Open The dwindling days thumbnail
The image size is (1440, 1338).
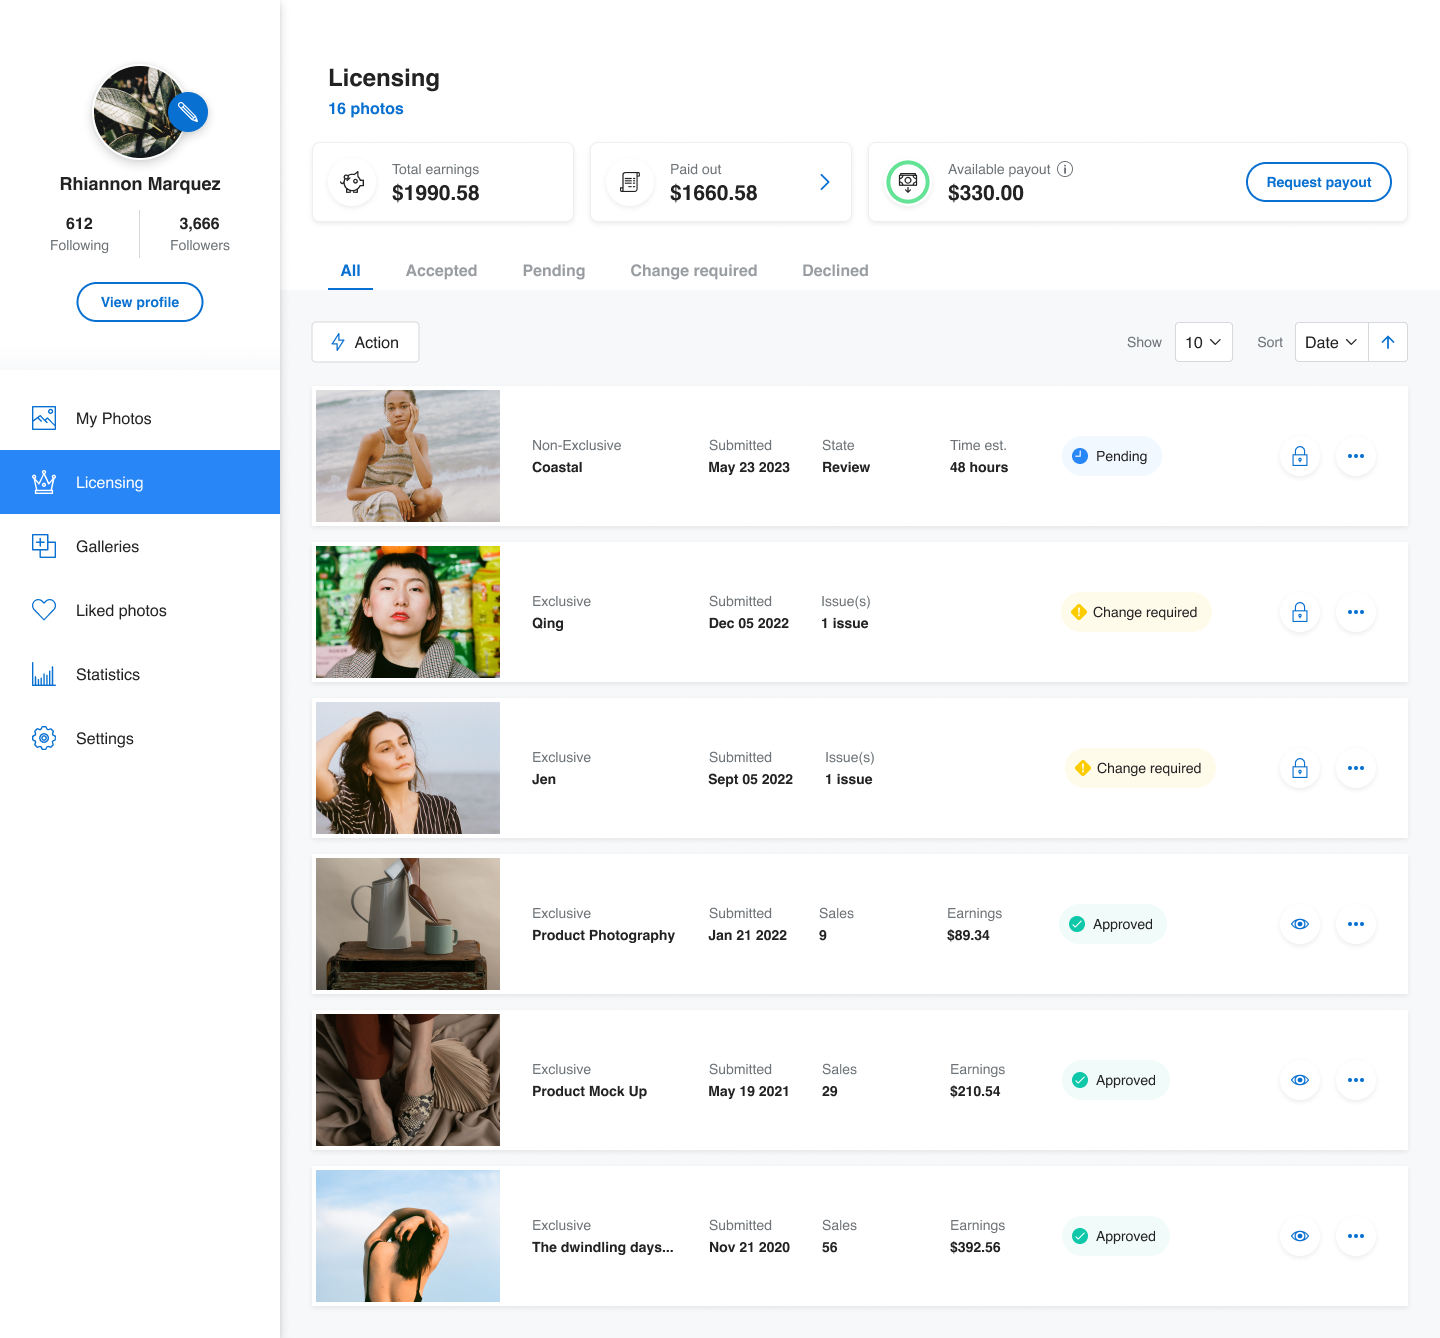tap(408, 1236)
